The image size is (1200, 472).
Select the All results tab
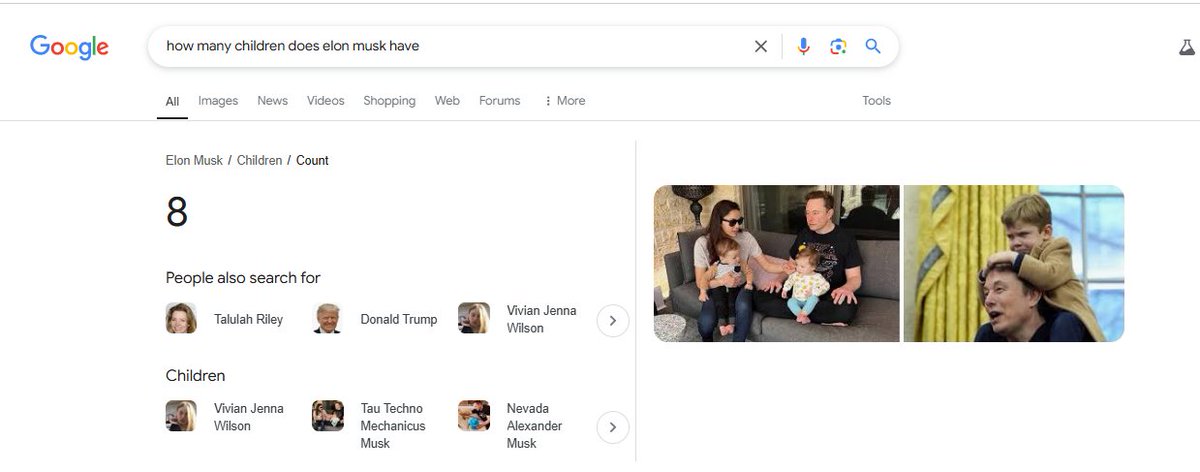coord(172,101)
